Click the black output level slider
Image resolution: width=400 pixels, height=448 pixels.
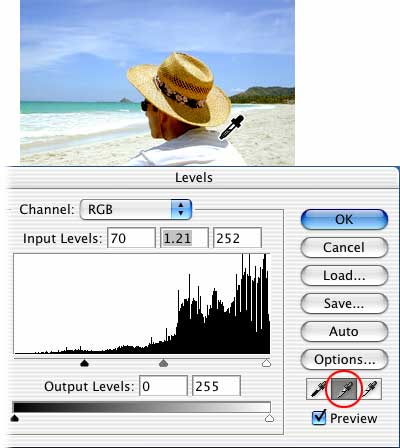[14, 418]
